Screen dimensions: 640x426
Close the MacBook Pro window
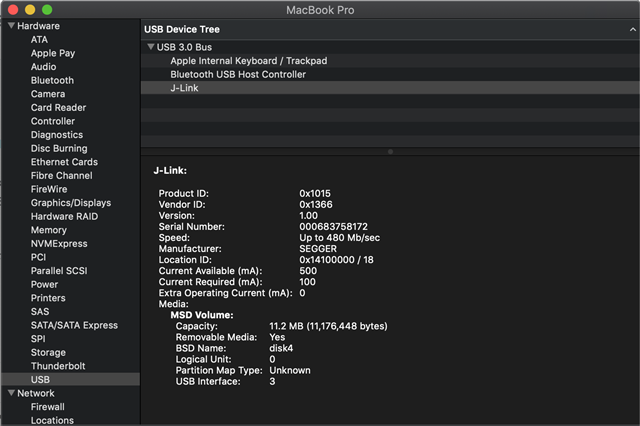[x=13, y=10]
